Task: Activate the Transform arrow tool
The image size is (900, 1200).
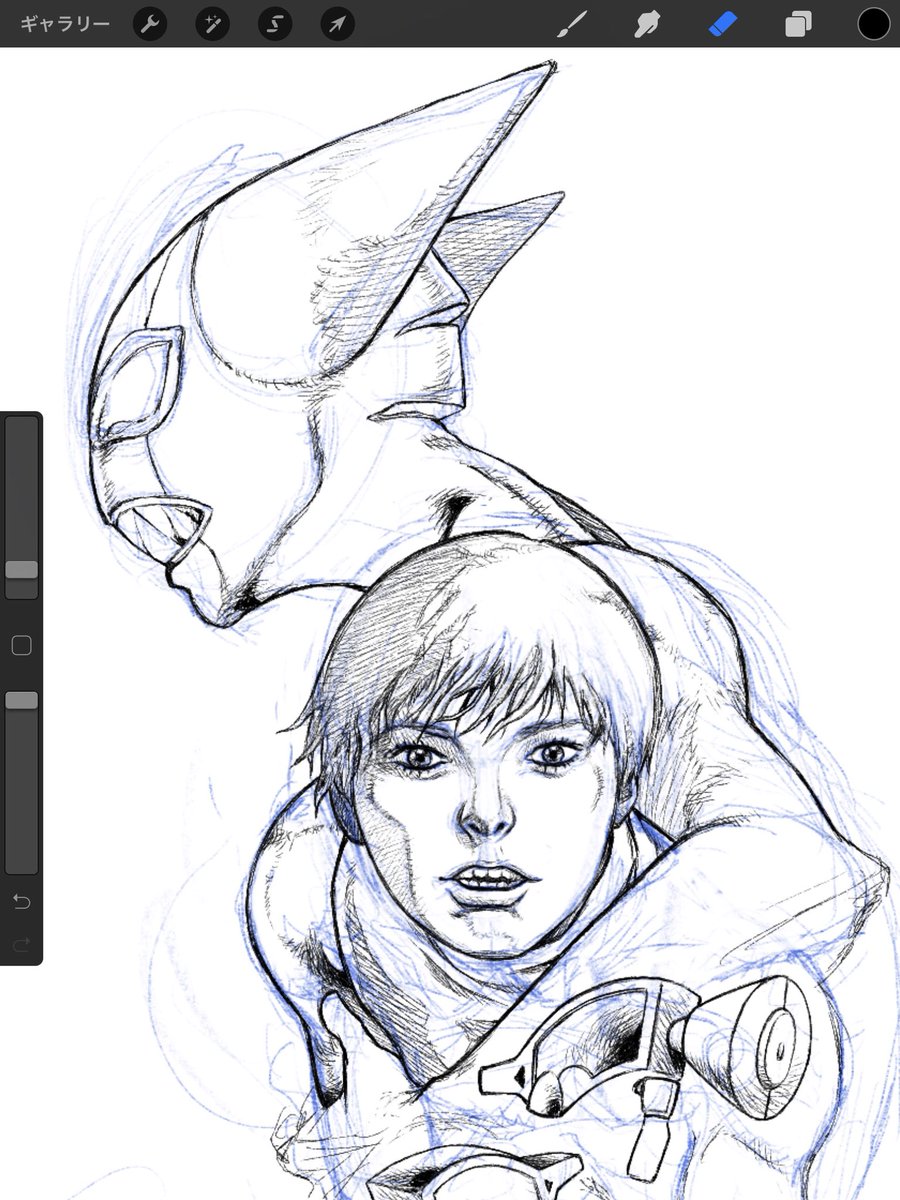Action: [337, 24]
